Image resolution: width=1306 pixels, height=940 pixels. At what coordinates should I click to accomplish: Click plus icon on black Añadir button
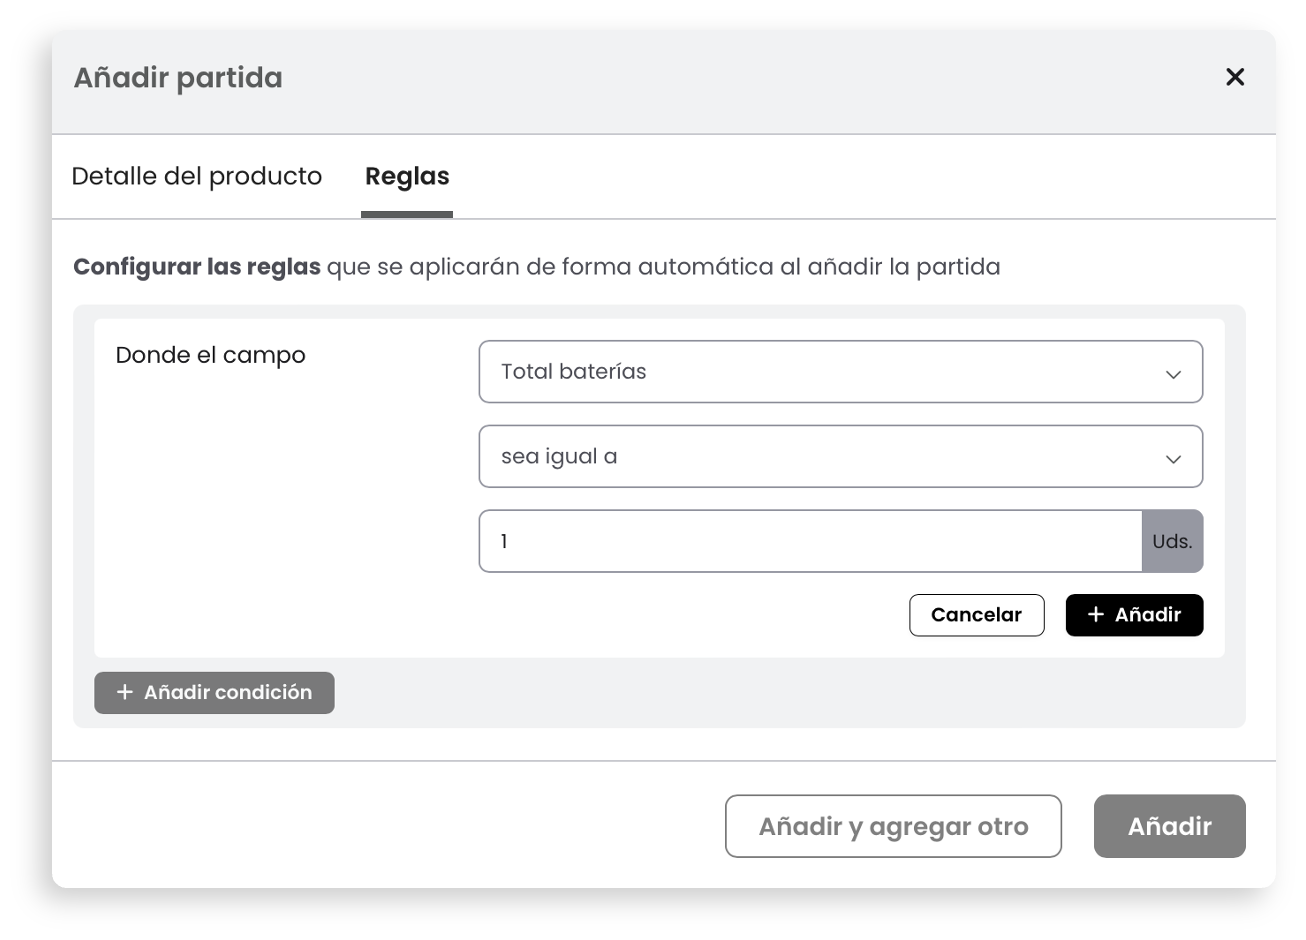point(1096,615)
